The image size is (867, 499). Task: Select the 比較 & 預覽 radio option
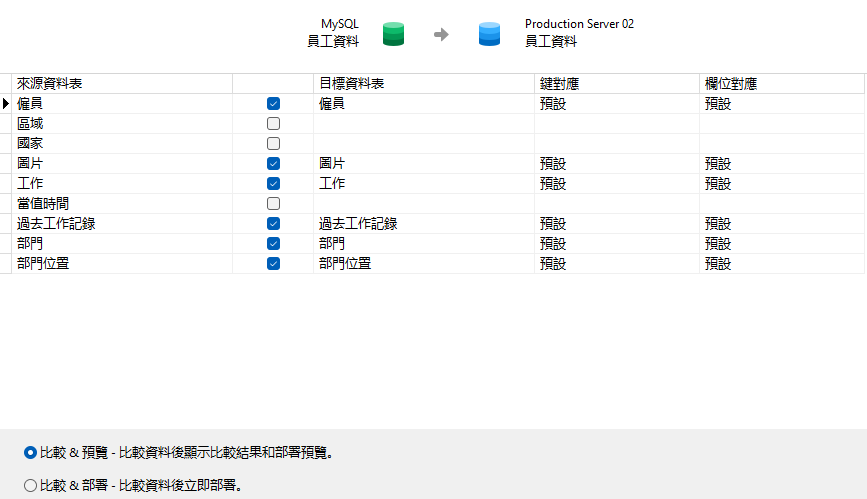30,452
